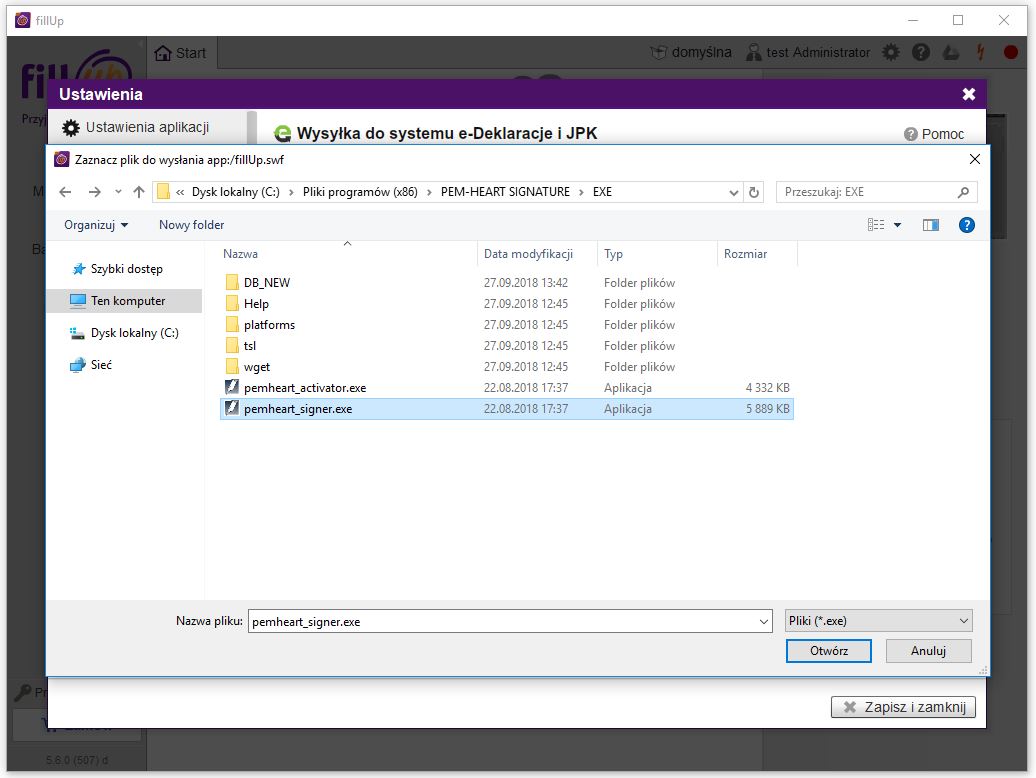Select Ten komputer in navigation pane
The width and height of the screenshot is (1036, 778).
click(124, 301)
